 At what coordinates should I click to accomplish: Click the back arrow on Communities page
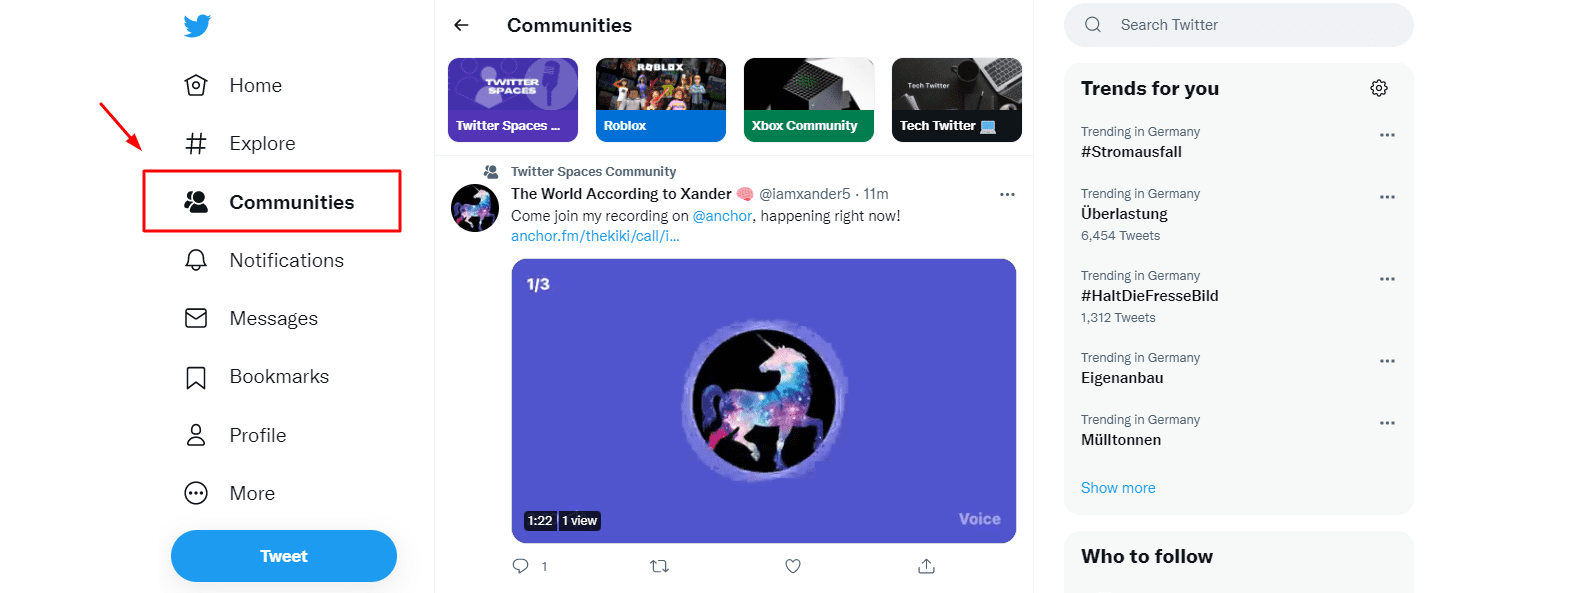point(461,25)
